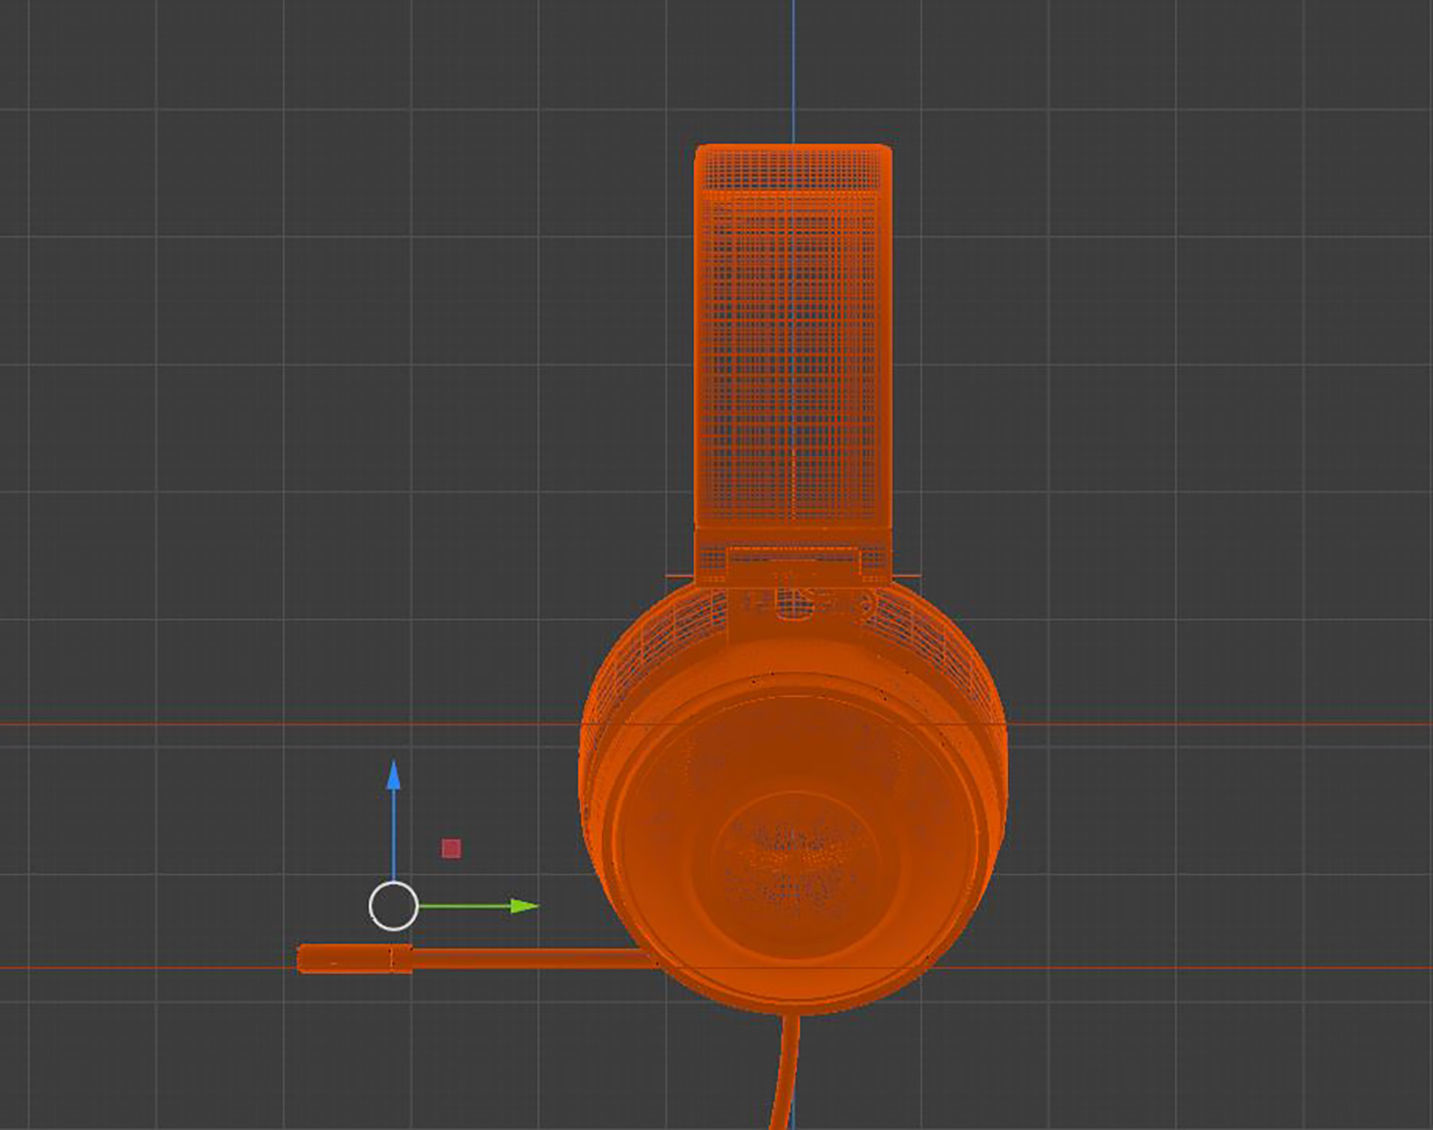The image size is (1433, 1130).
Task: Click the white circle at gizmo center
Action: (393, 906)
